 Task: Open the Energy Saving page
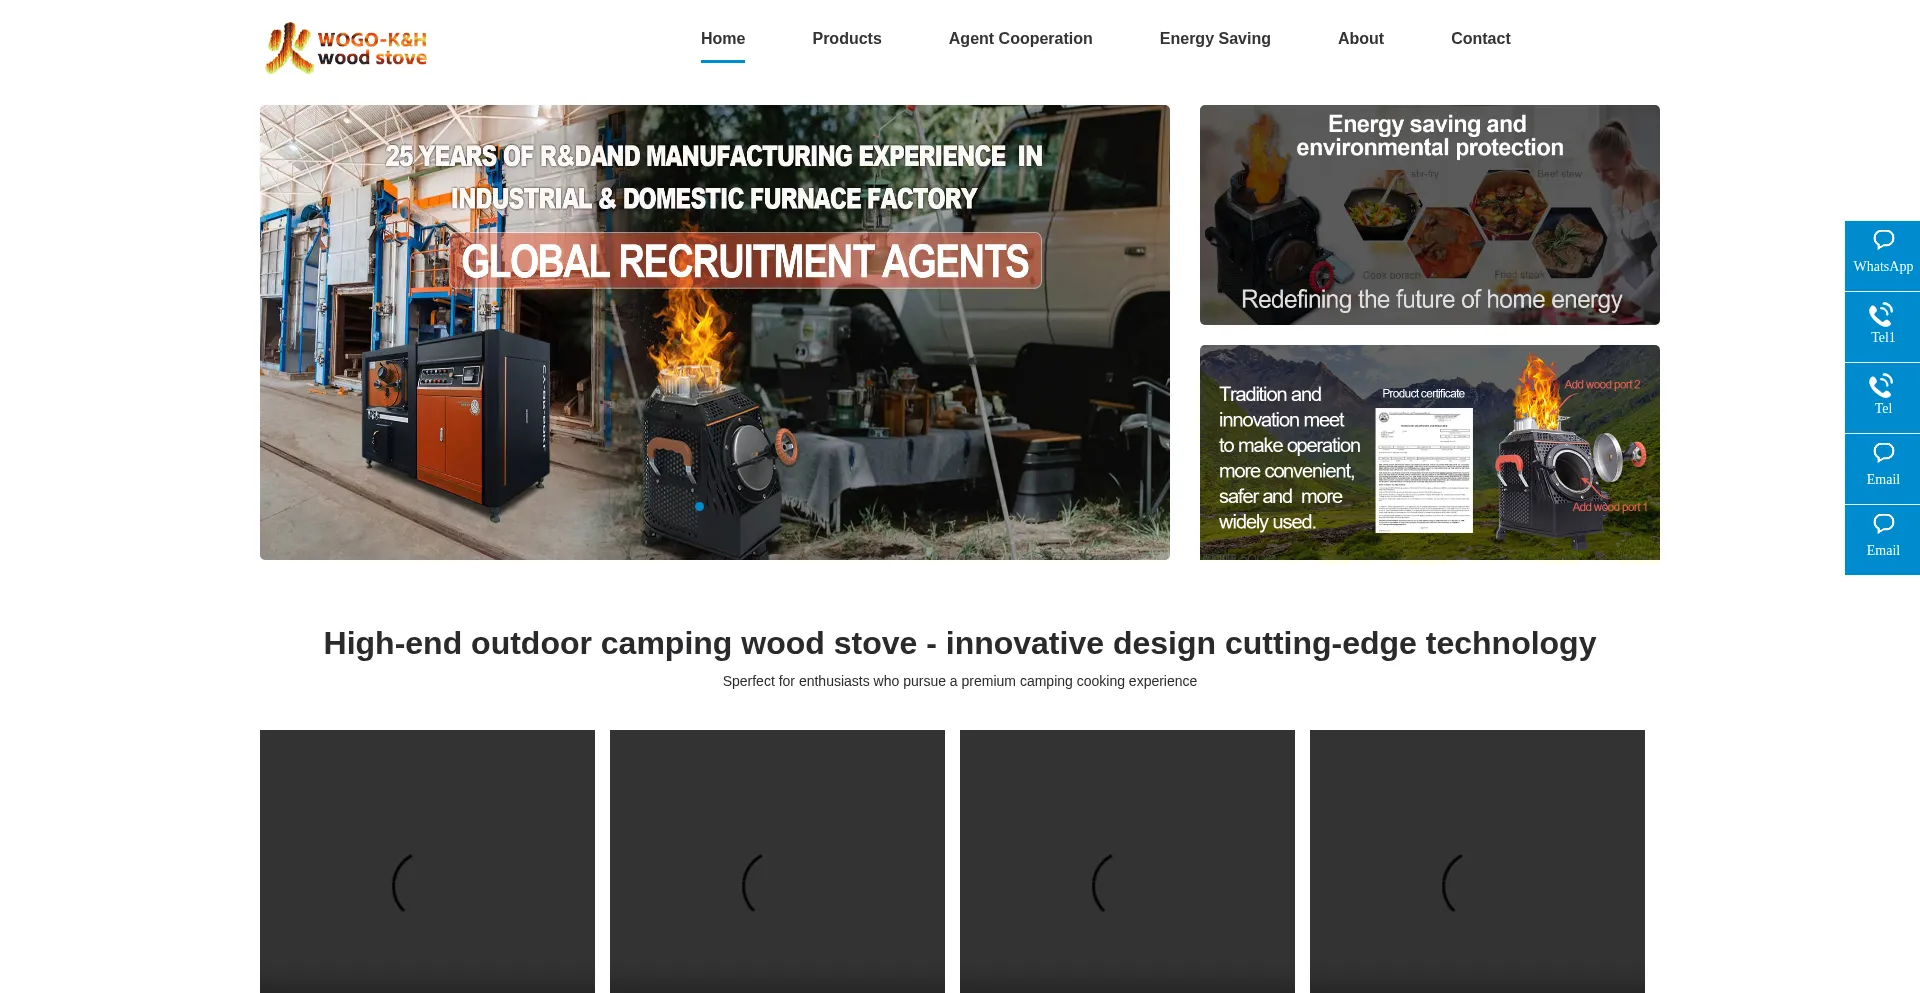coord(1214,39)
